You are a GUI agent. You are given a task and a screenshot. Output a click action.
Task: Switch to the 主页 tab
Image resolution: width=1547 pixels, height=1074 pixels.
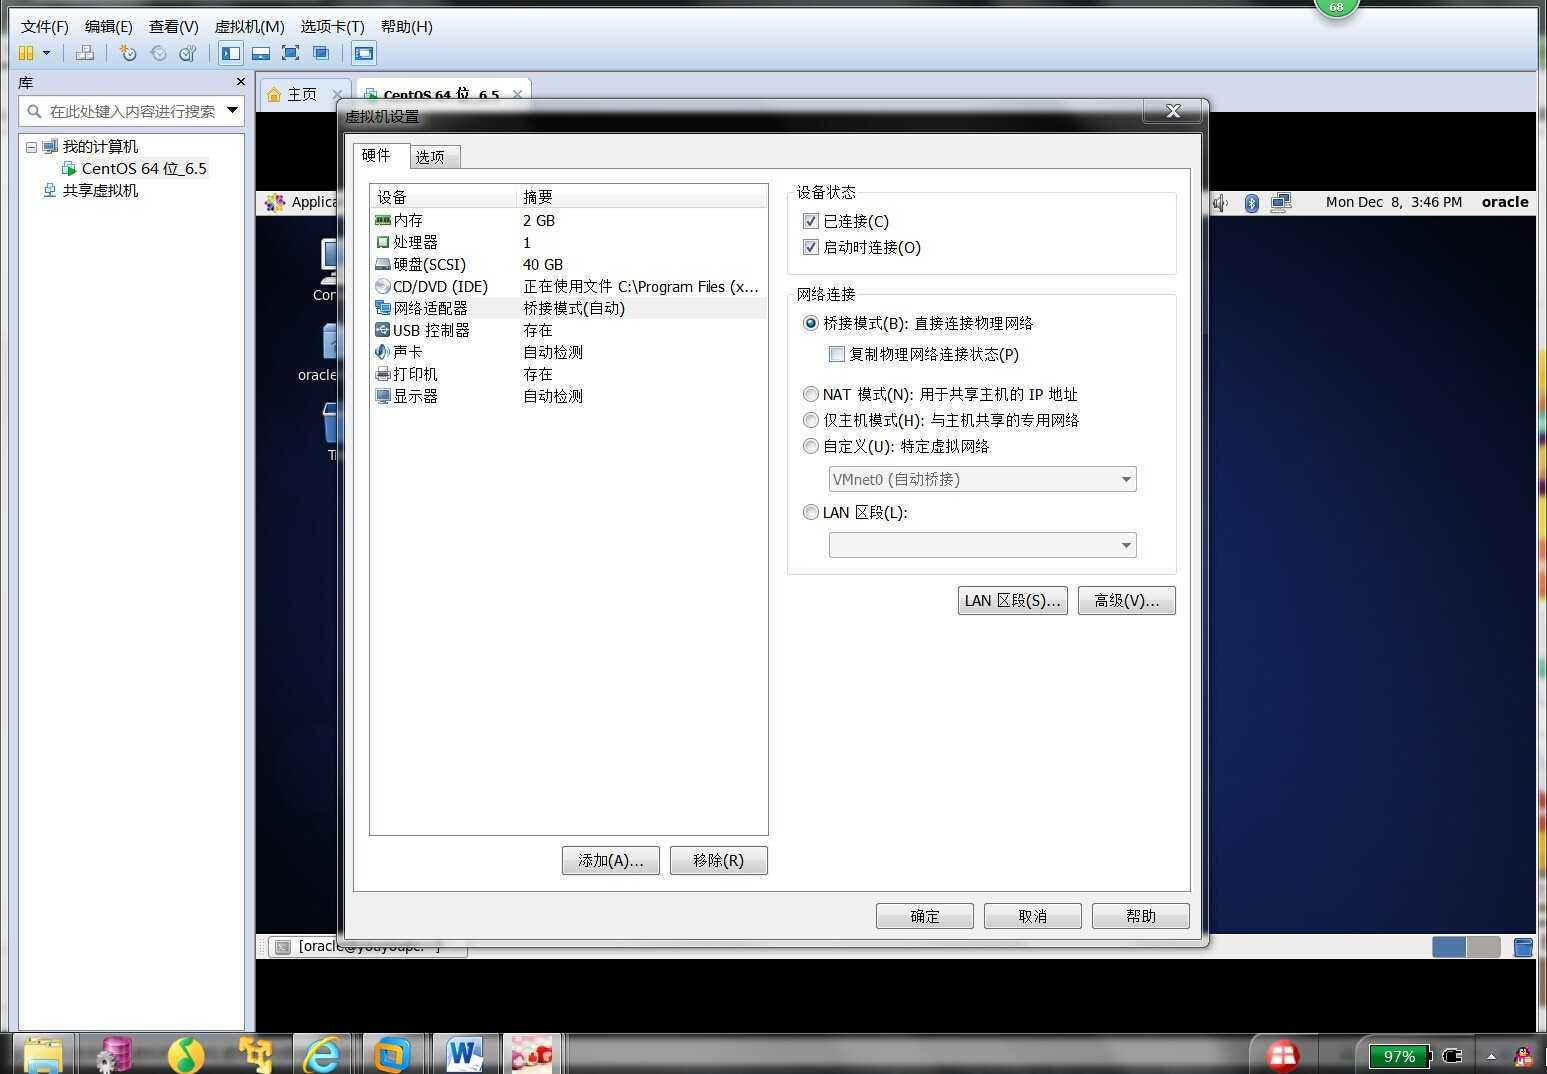coord(302,94)
